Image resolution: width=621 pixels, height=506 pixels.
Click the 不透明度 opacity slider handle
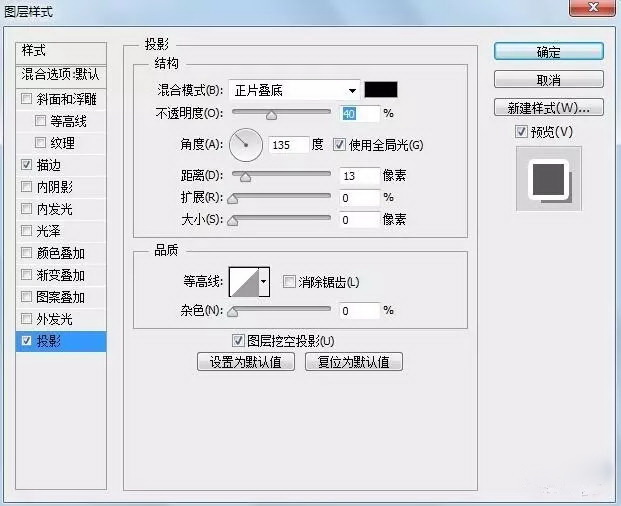coord(271,115)
